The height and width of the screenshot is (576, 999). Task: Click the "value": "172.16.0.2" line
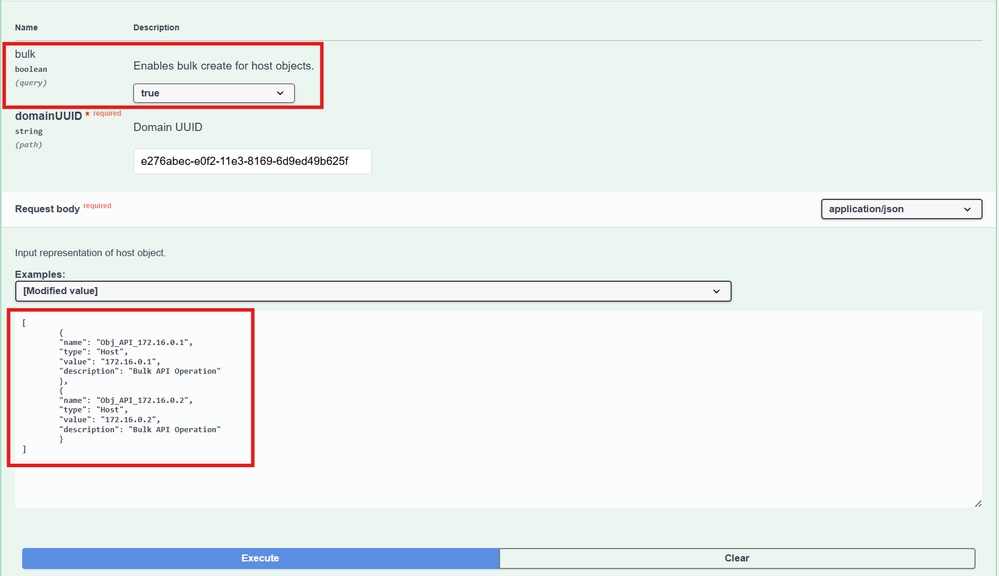coord(110,419)
